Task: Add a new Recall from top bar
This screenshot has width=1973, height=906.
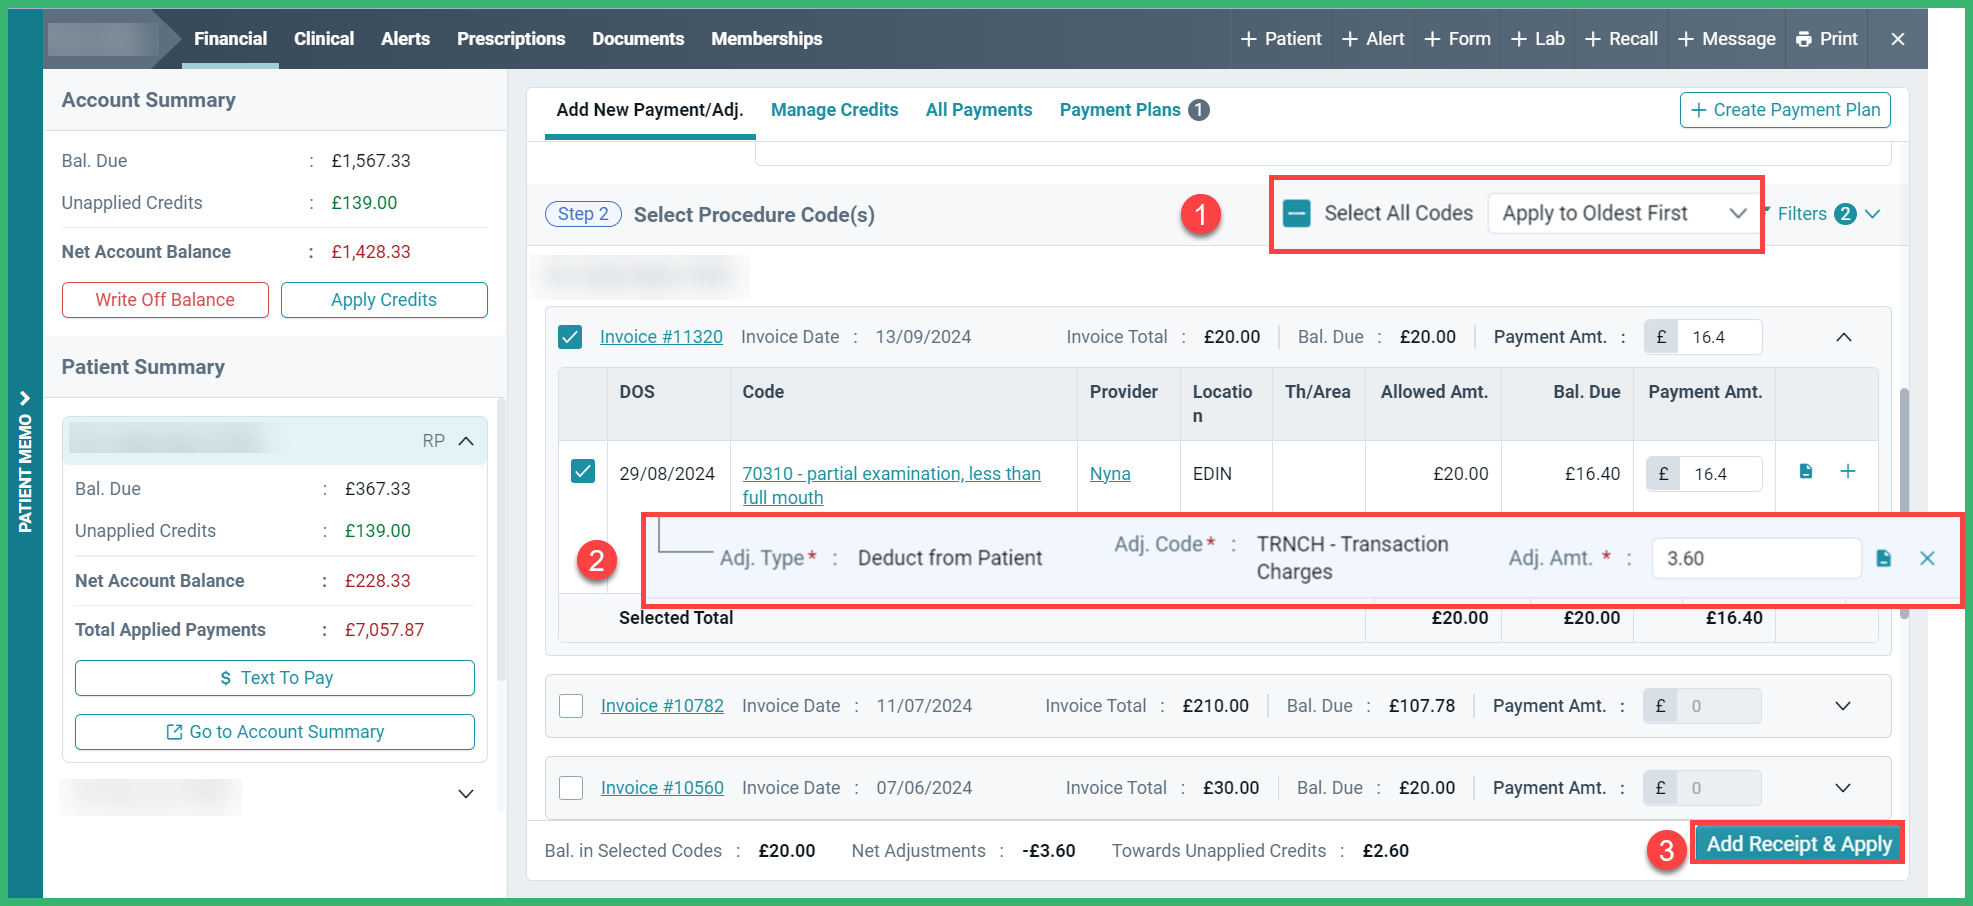Action: pos(1621,39)
